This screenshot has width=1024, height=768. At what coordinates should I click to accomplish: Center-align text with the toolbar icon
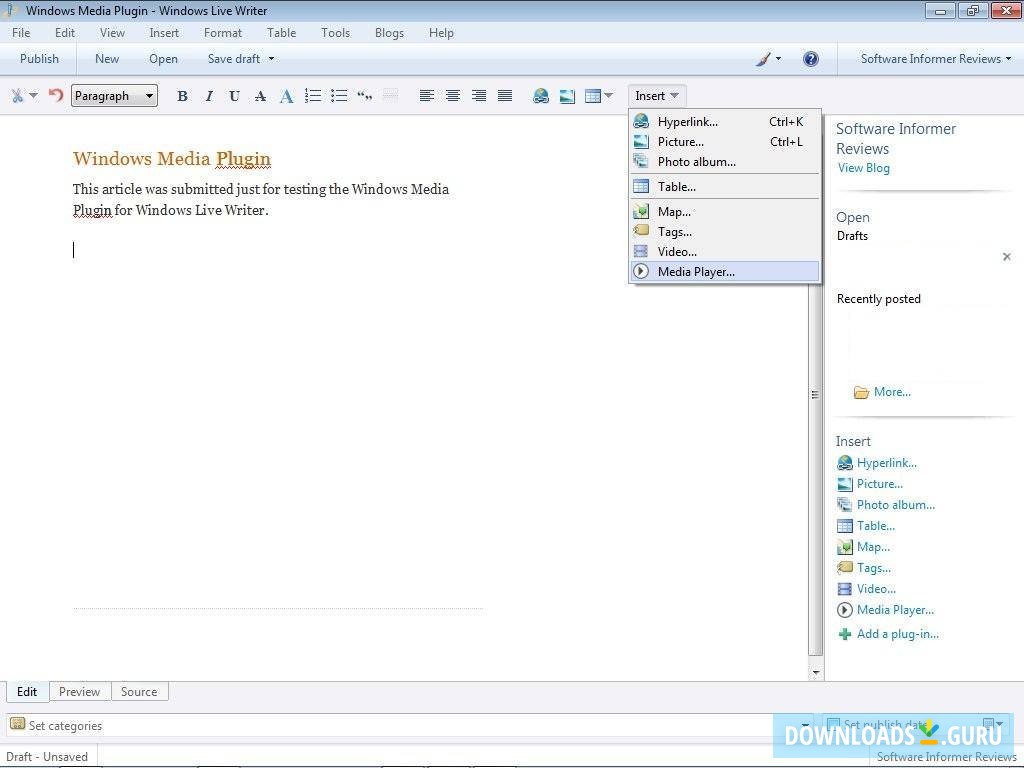click(453, 96)
